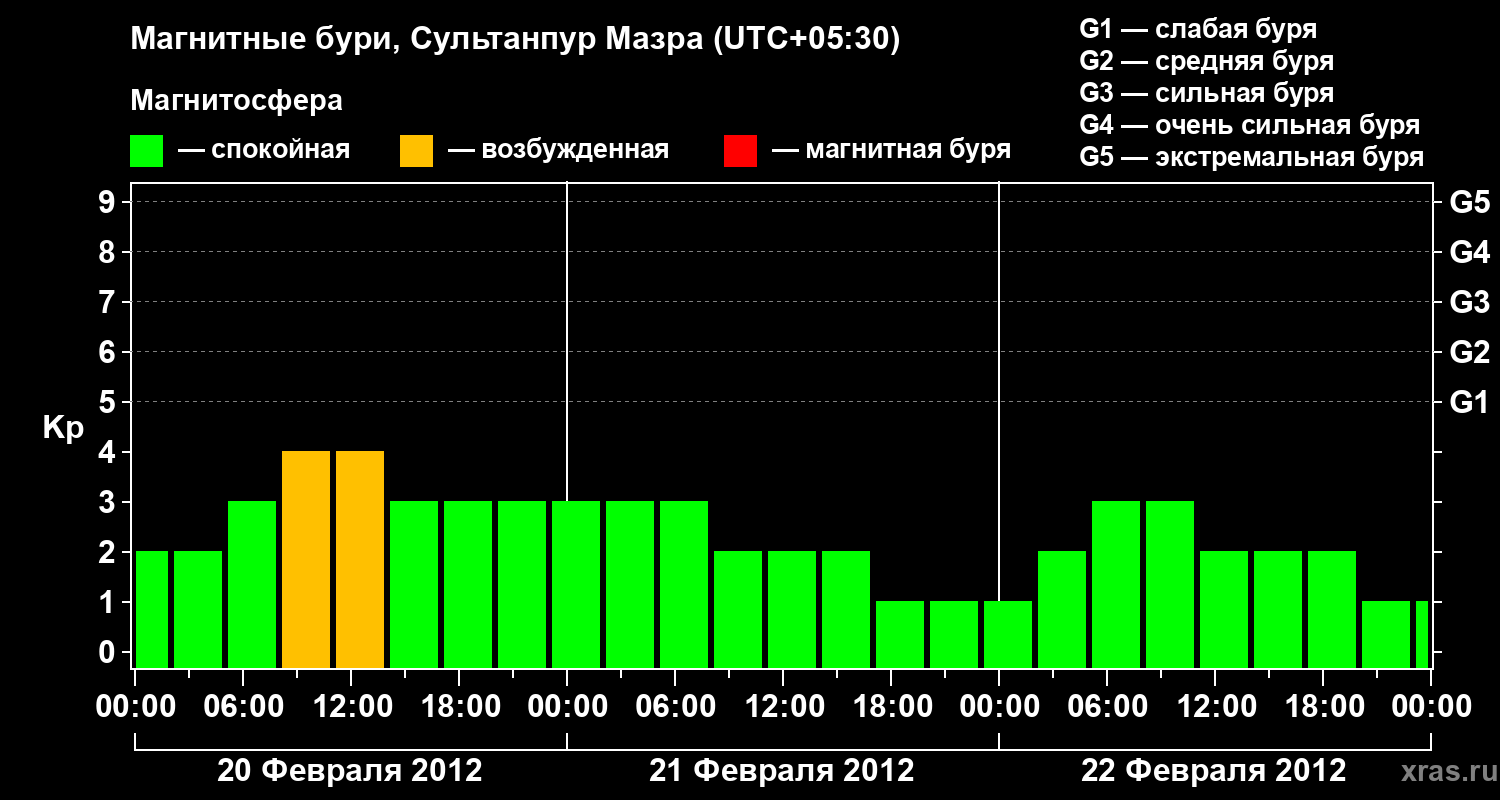This screenshot has width=1500, height=800.
Task: Click the 'G2' label on the right axis
Action: coord(1470,352)
